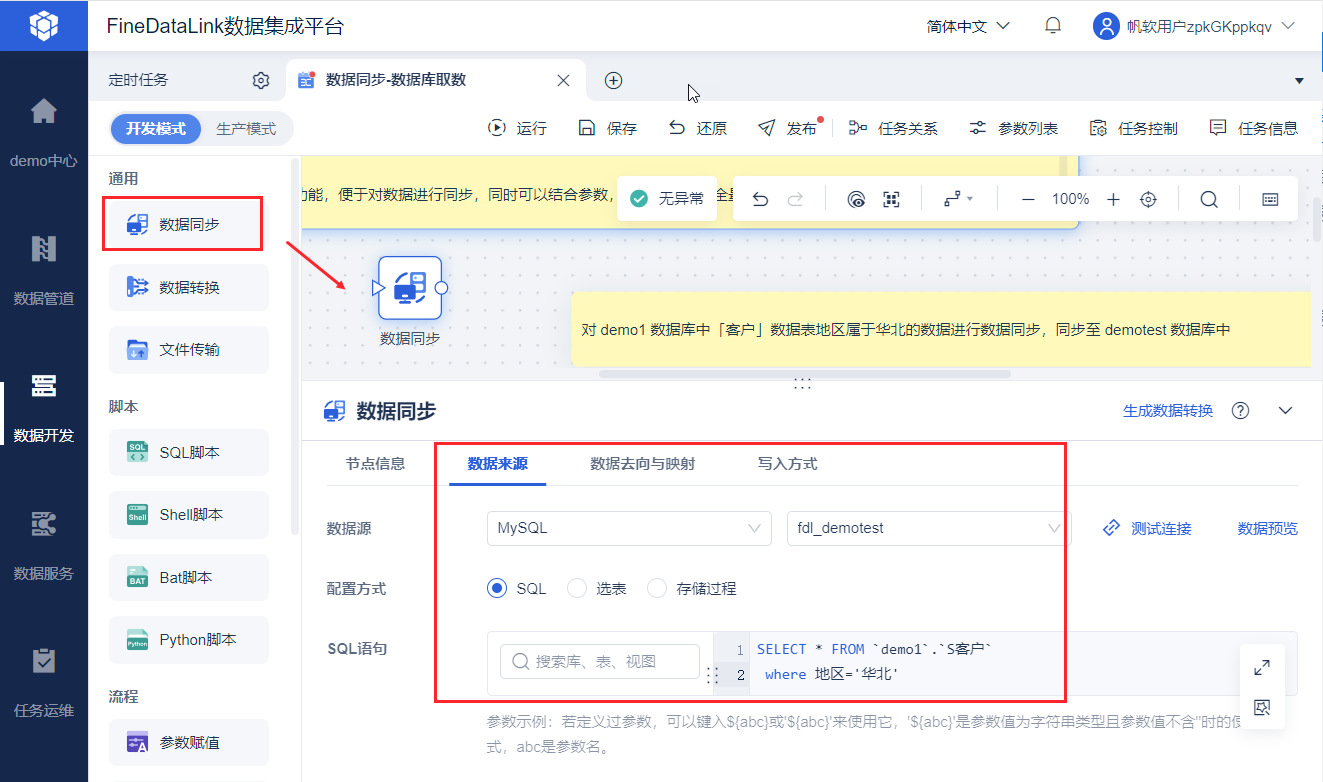Collapse the 数据同步 config panel chevron

tap(1286, 411)
